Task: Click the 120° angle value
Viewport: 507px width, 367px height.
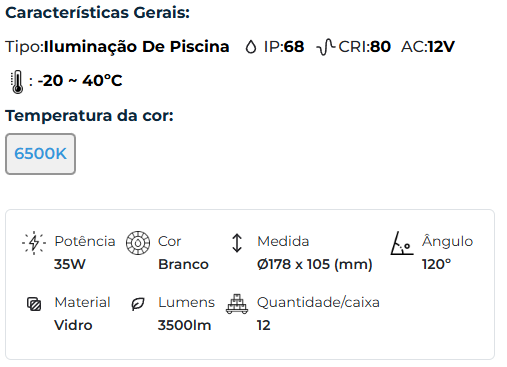Action: [436, 264]
